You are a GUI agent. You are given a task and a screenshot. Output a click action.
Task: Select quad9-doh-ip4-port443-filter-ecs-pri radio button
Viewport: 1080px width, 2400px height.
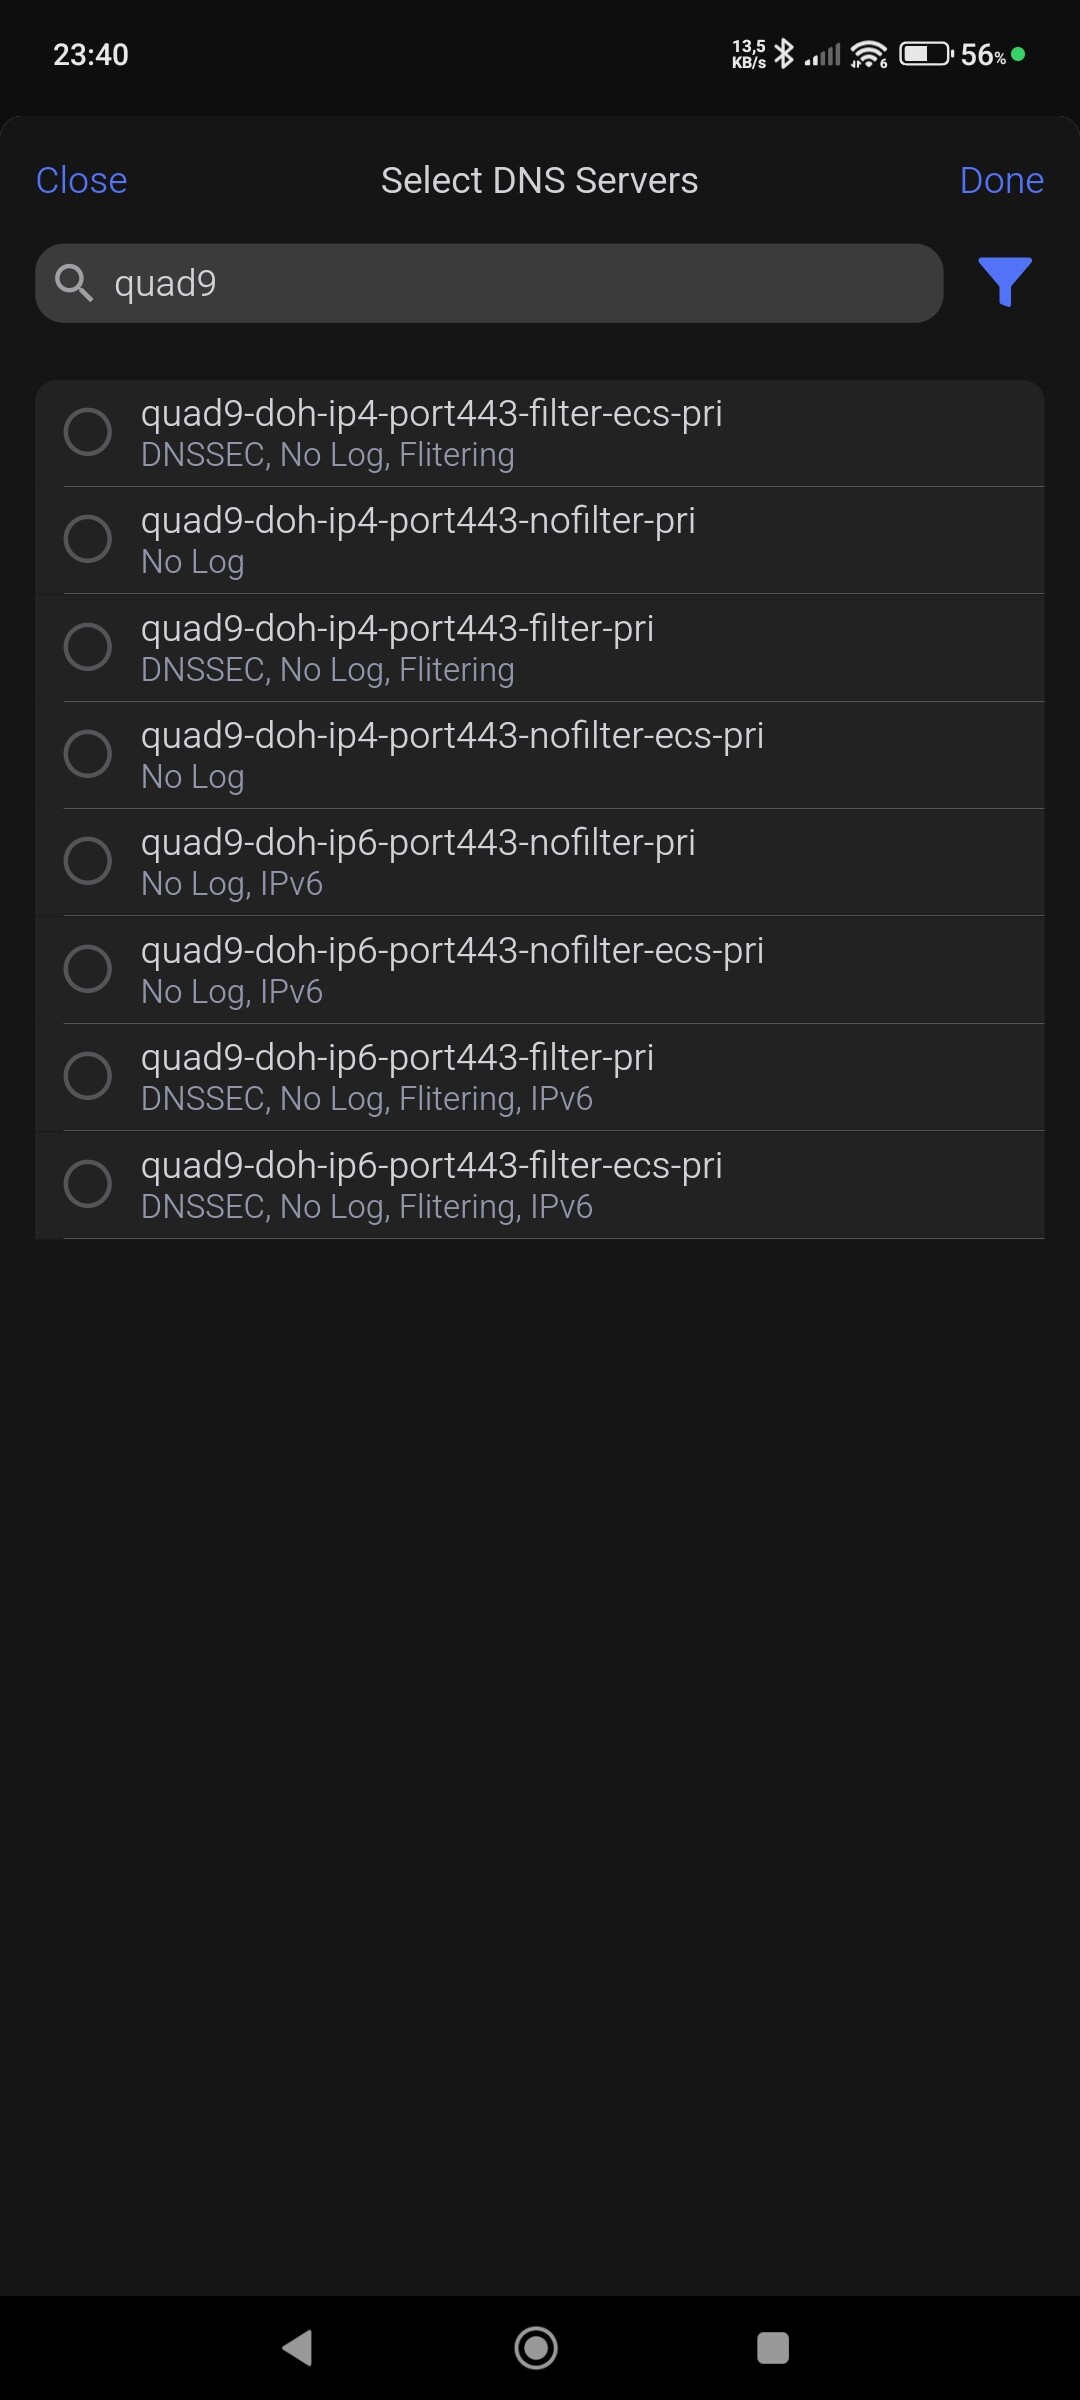click(x=88, y=432)
